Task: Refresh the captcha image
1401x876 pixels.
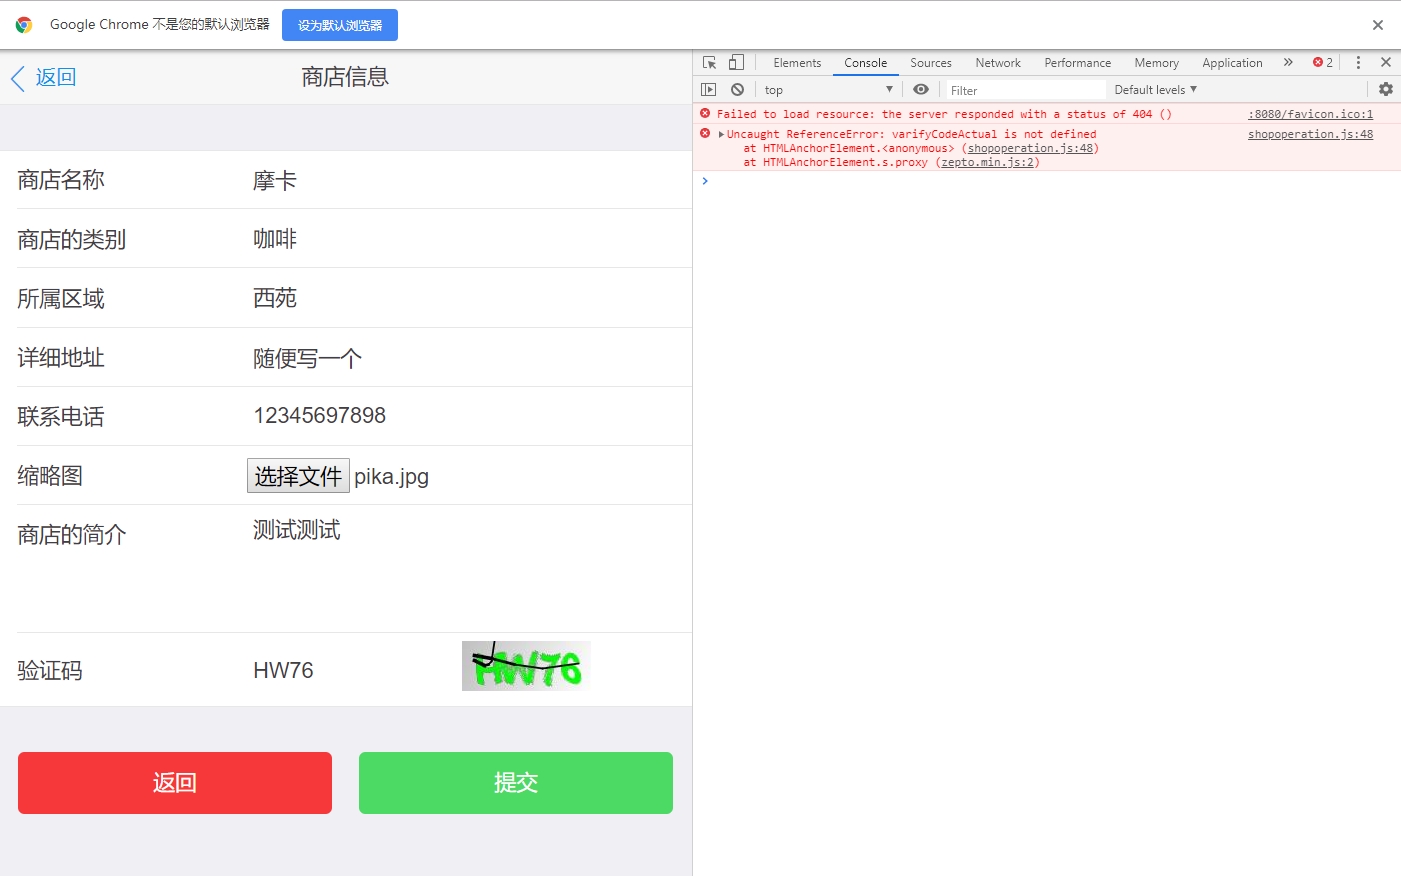Action: [526, 666]
